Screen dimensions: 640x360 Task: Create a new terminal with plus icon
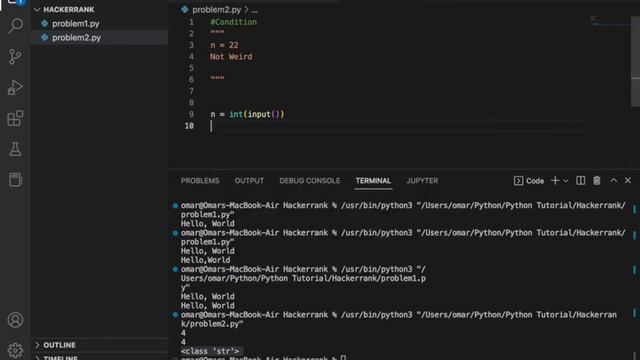[x=555, y=180]
